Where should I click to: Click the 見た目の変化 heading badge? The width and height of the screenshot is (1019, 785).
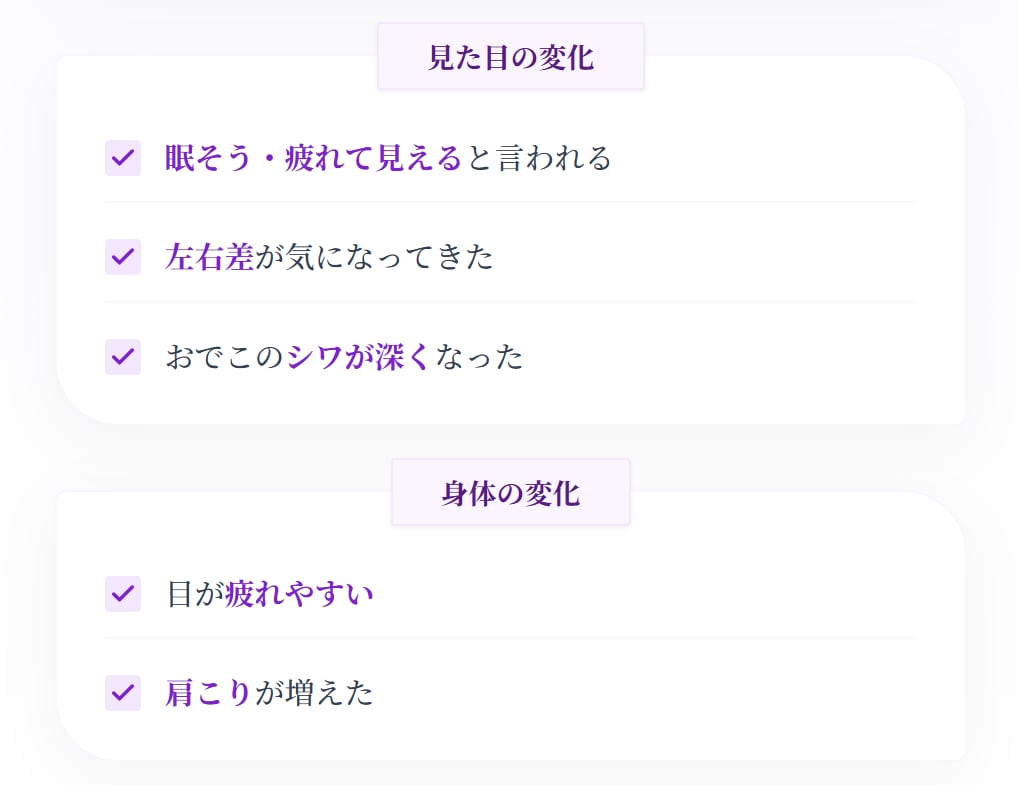[510, 57]
